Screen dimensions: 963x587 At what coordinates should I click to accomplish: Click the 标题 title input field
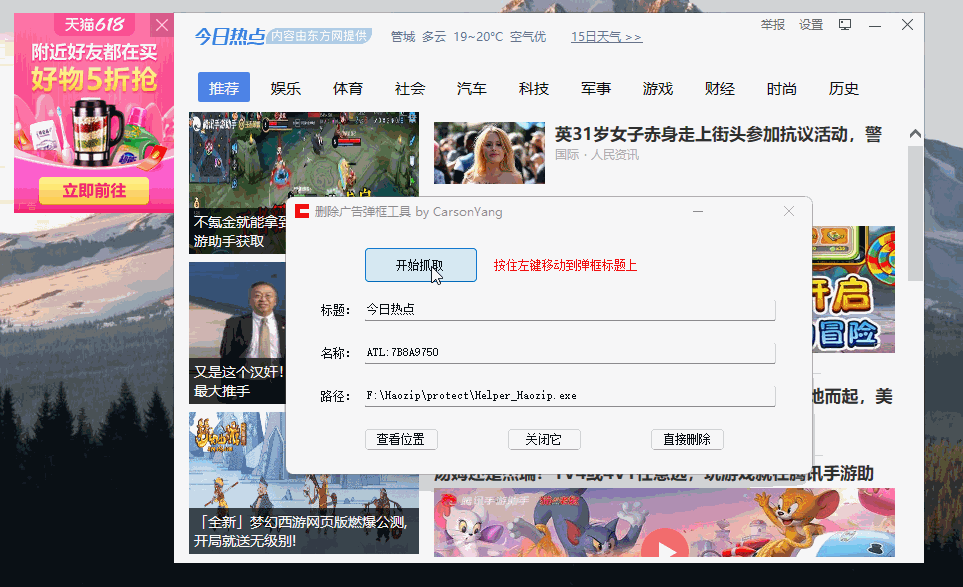[x=570, y=310]
